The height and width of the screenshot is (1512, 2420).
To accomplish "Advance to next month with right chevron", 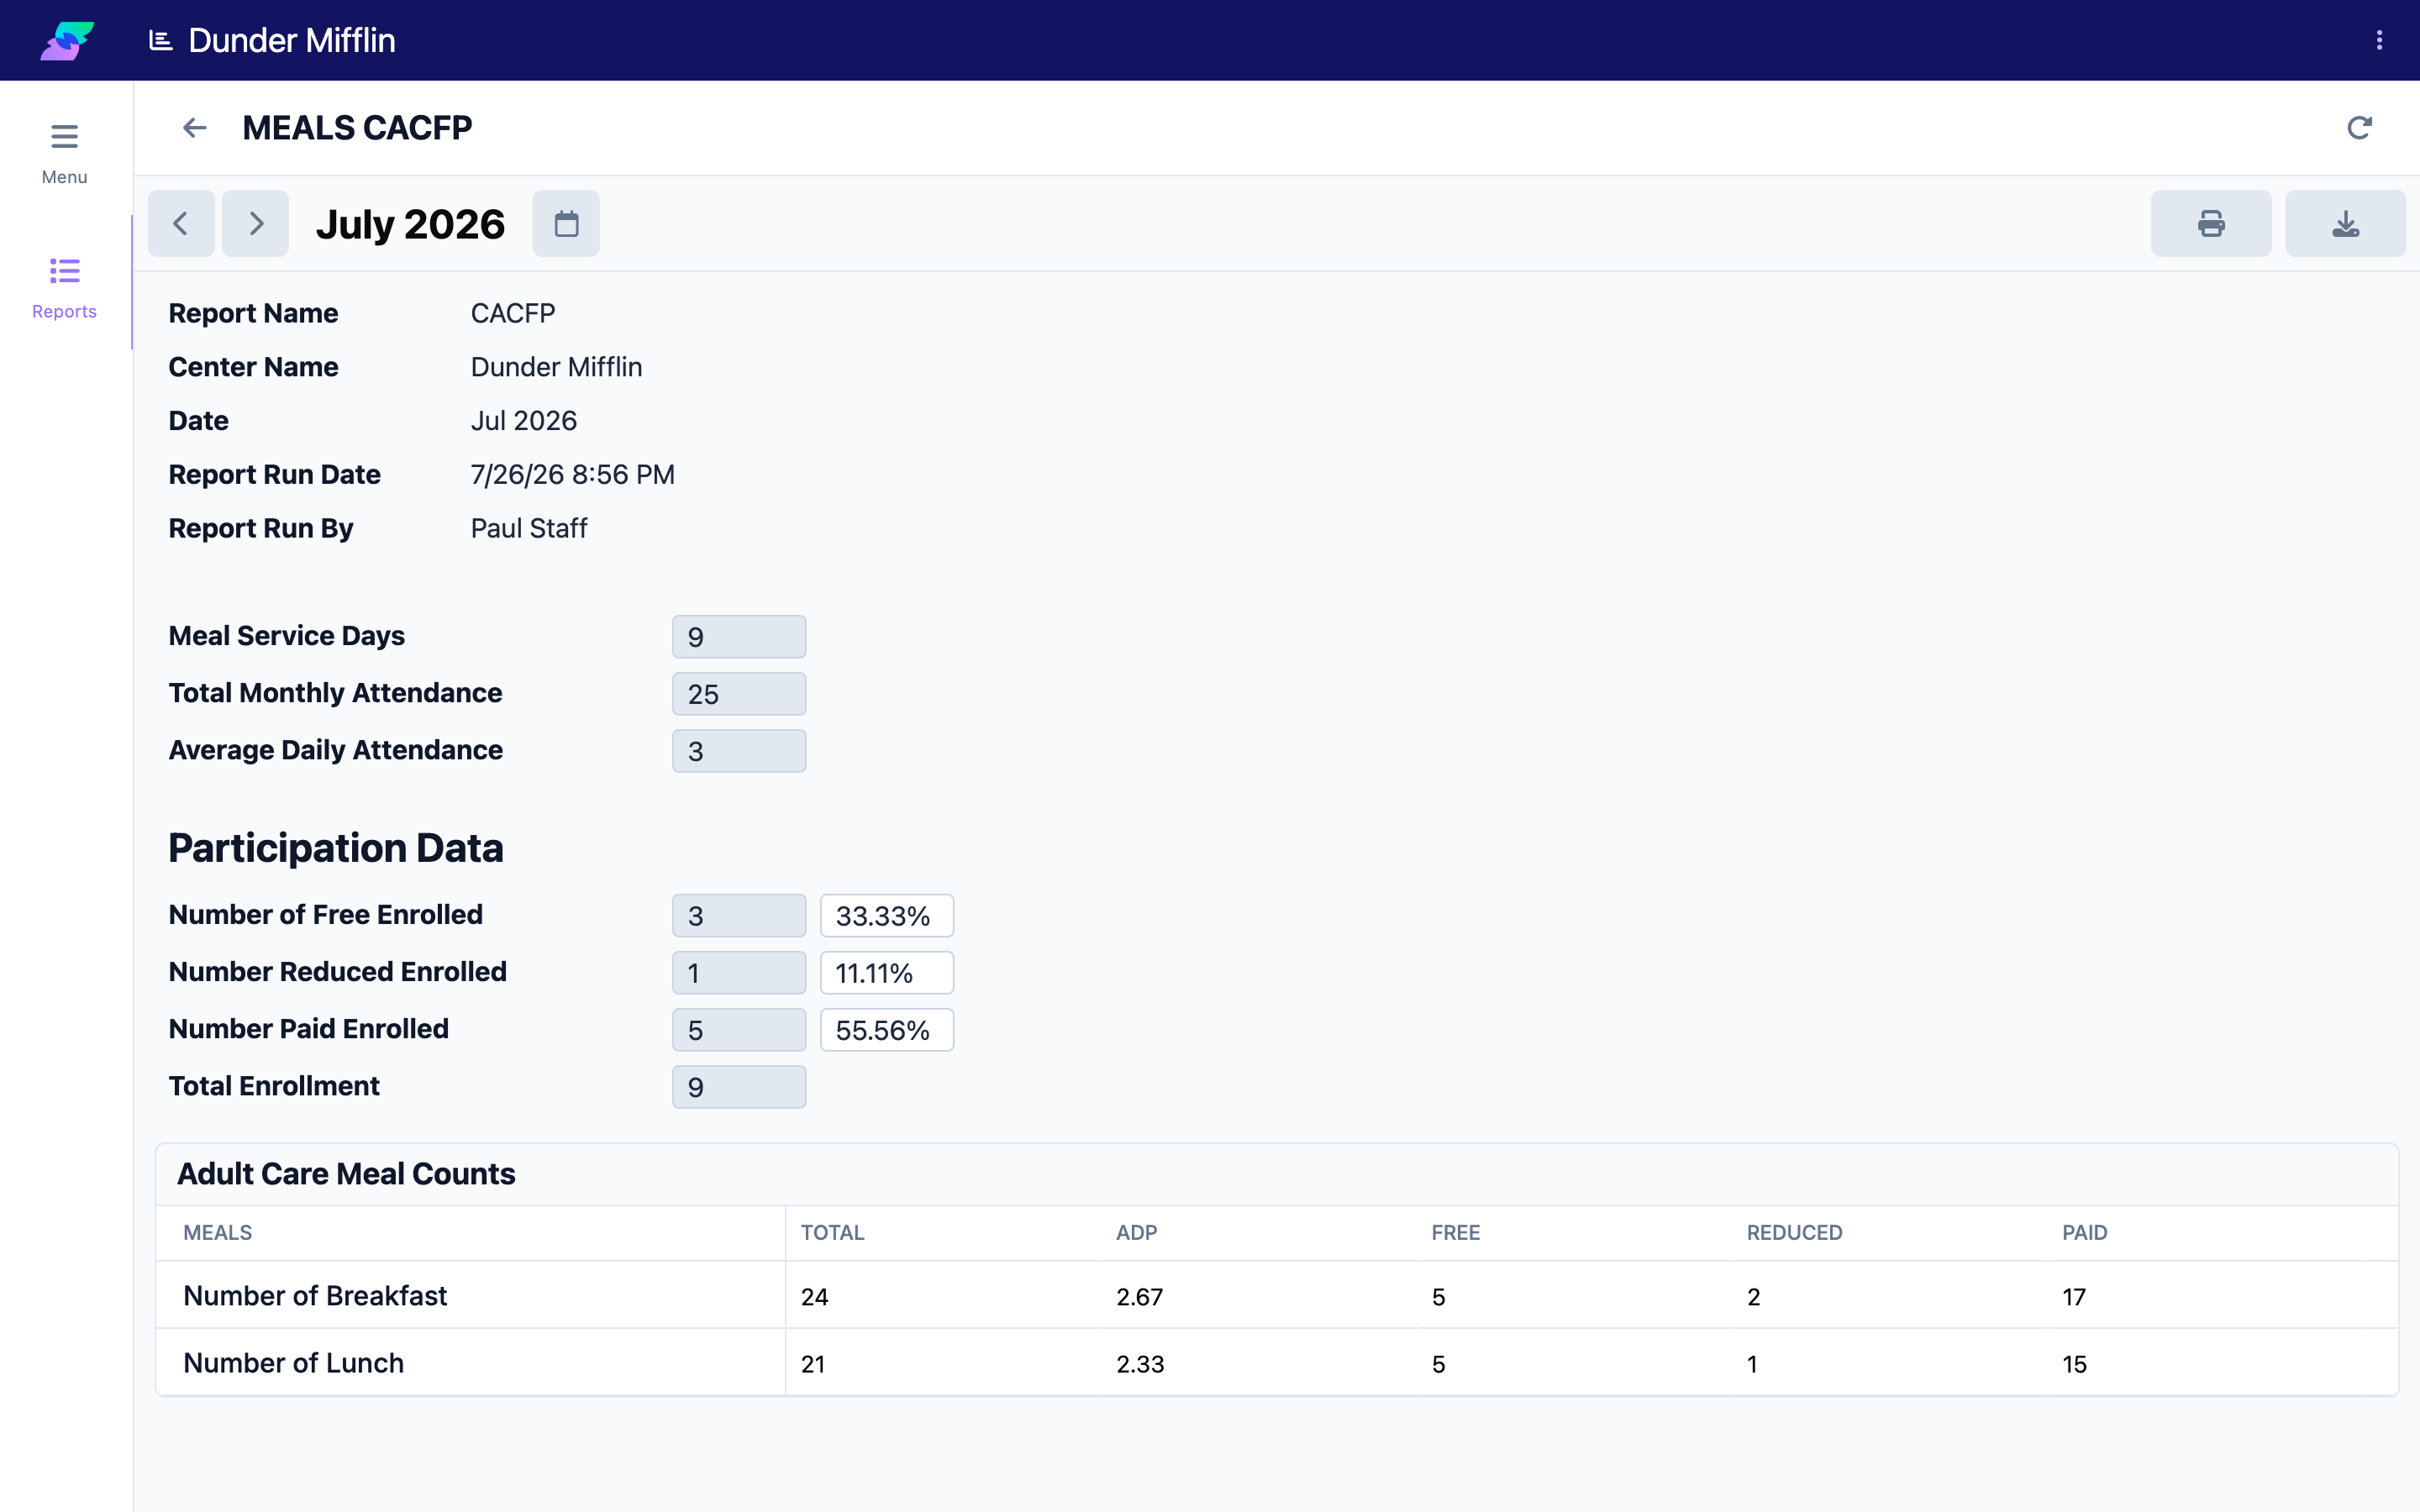I will [x=255, y=223].
